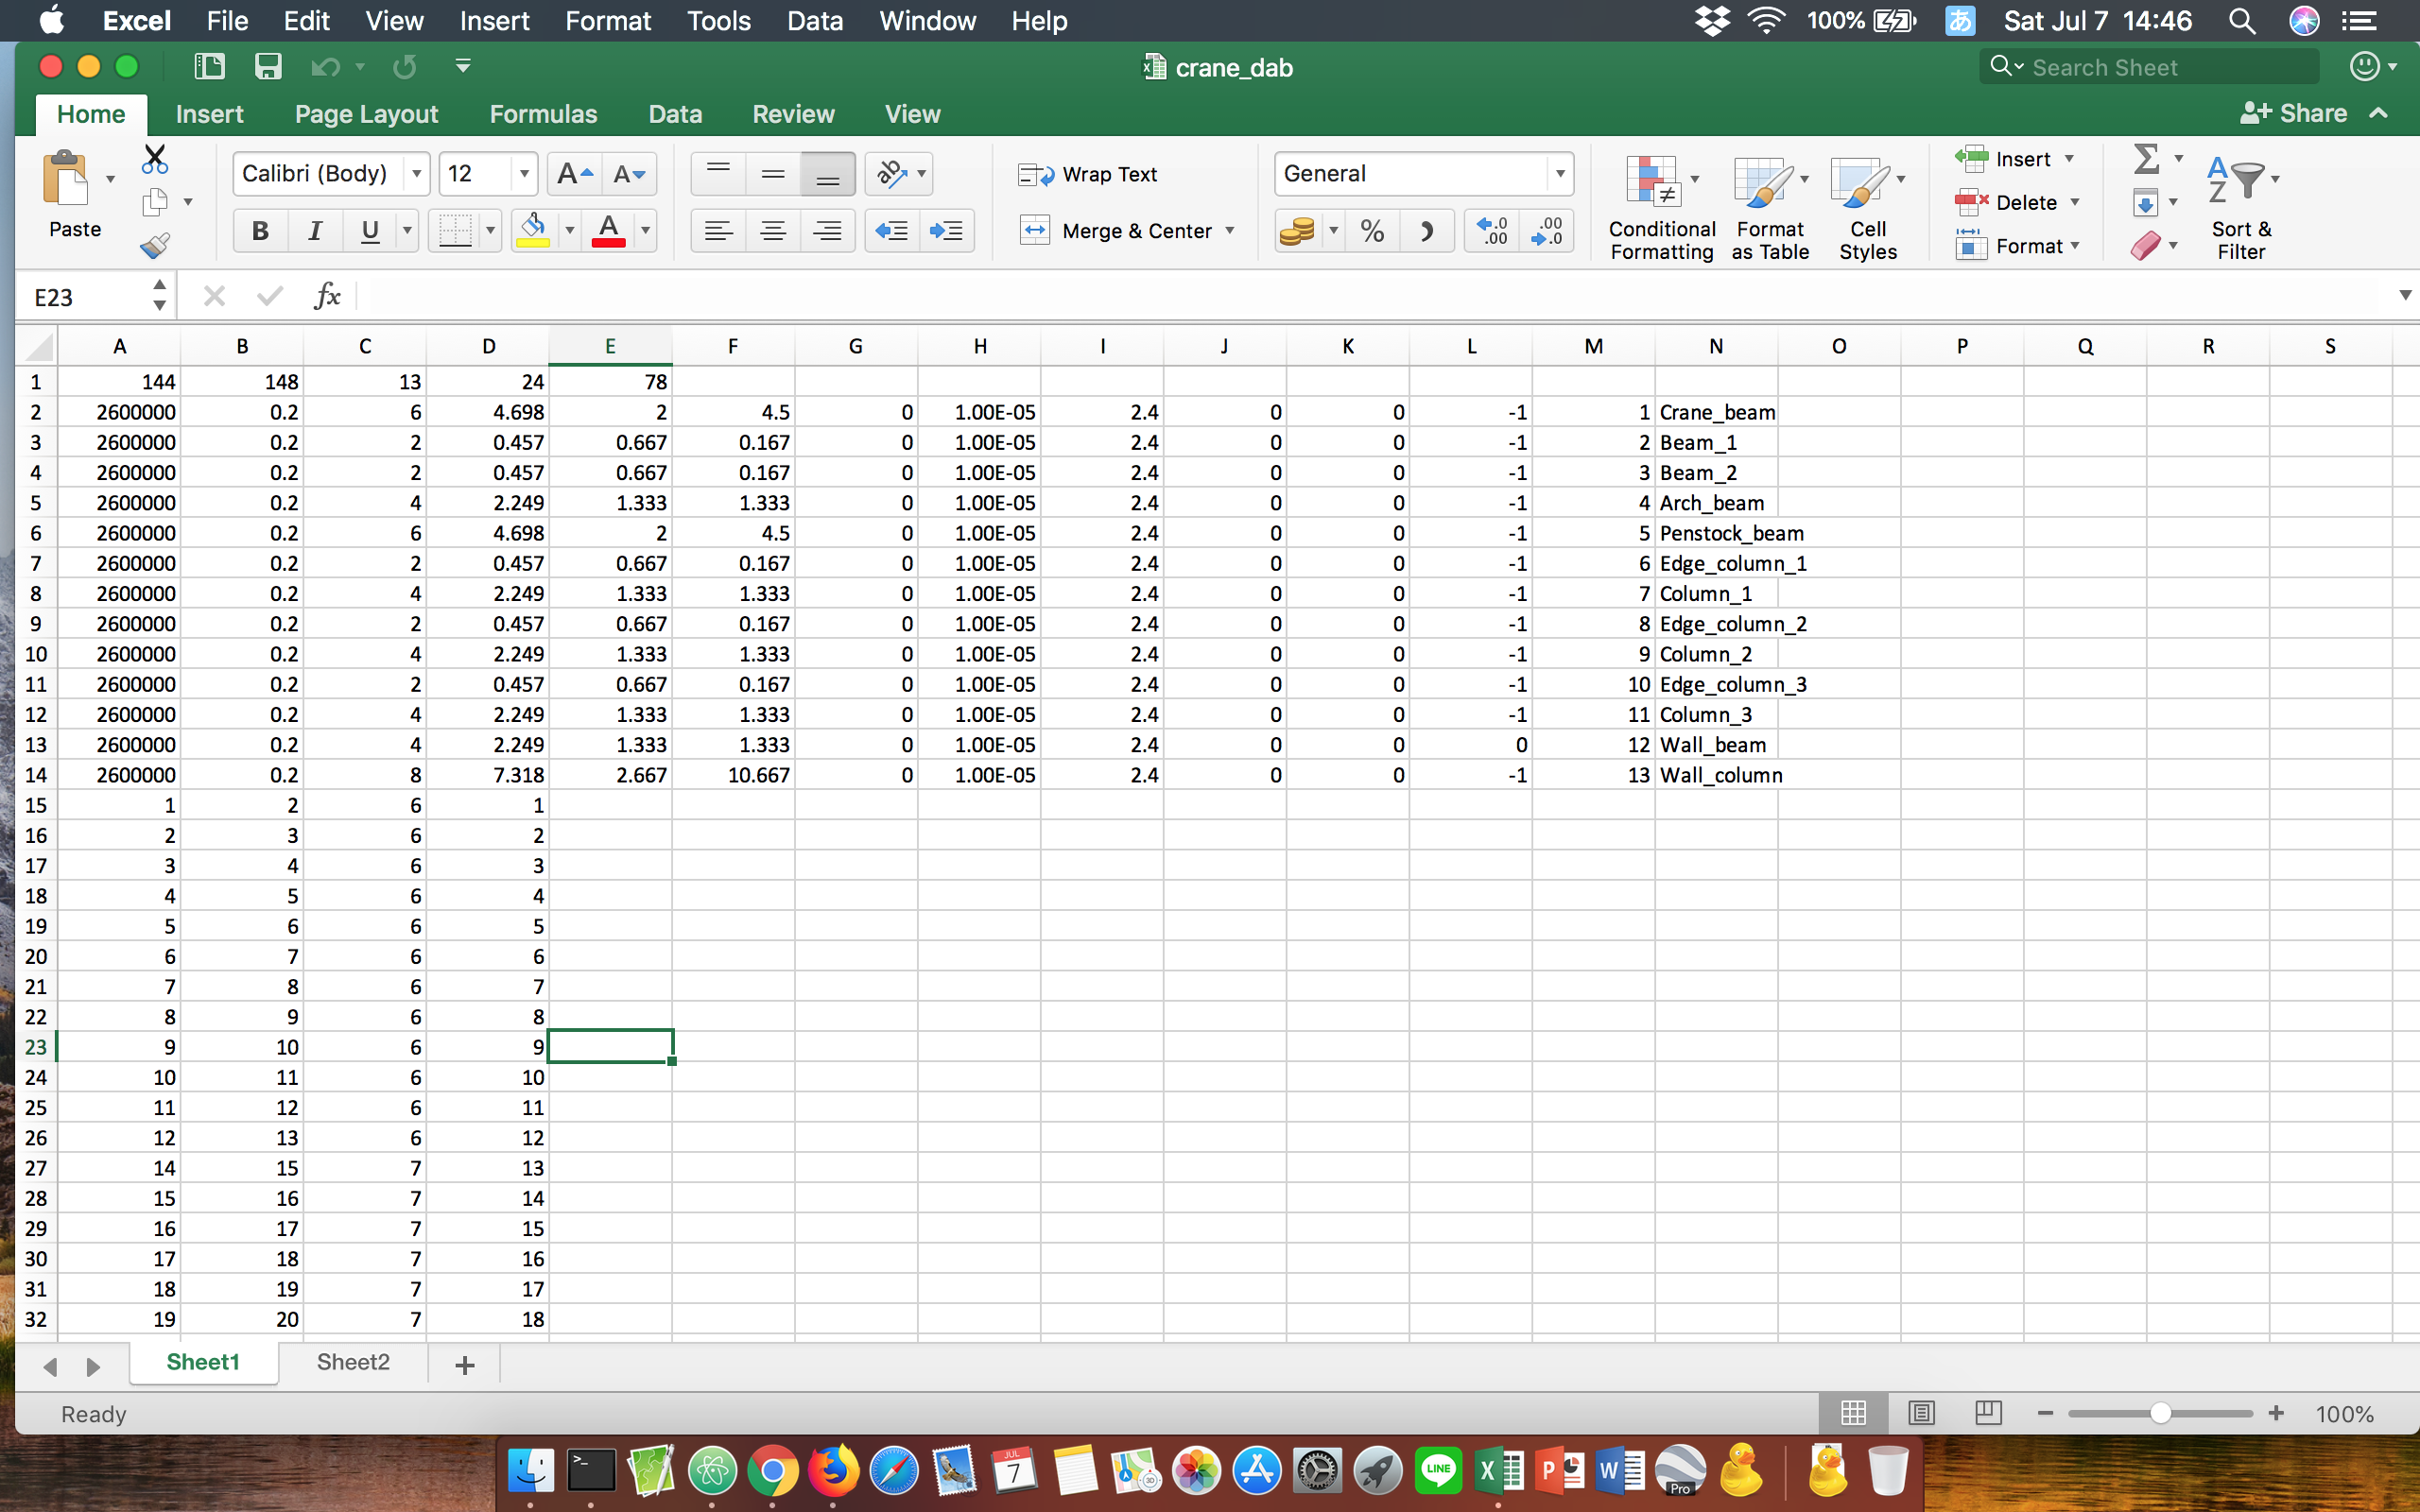
Task: Click Format as Table button
Action: tap(1770, 209)
